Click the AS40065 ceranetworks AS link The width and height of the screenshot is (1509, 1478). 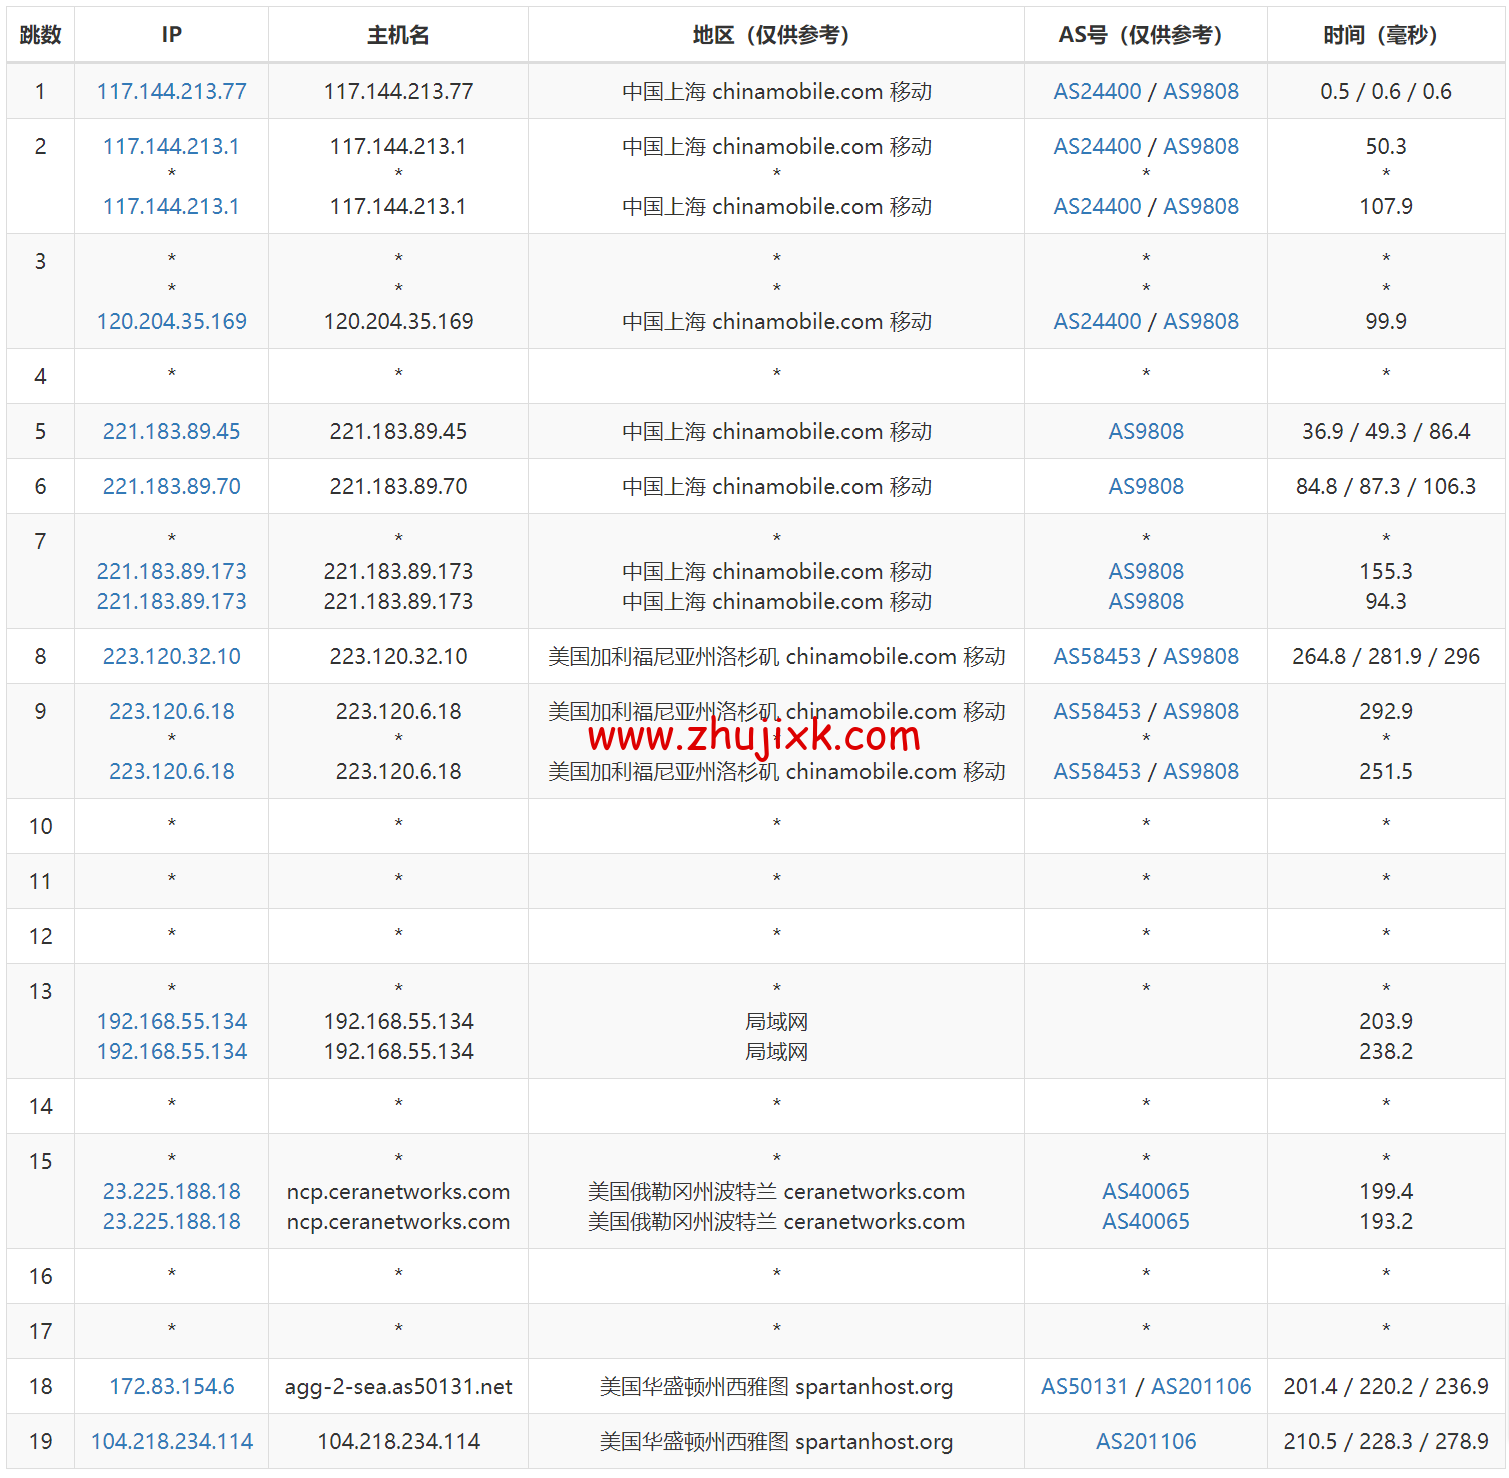1145,1191
